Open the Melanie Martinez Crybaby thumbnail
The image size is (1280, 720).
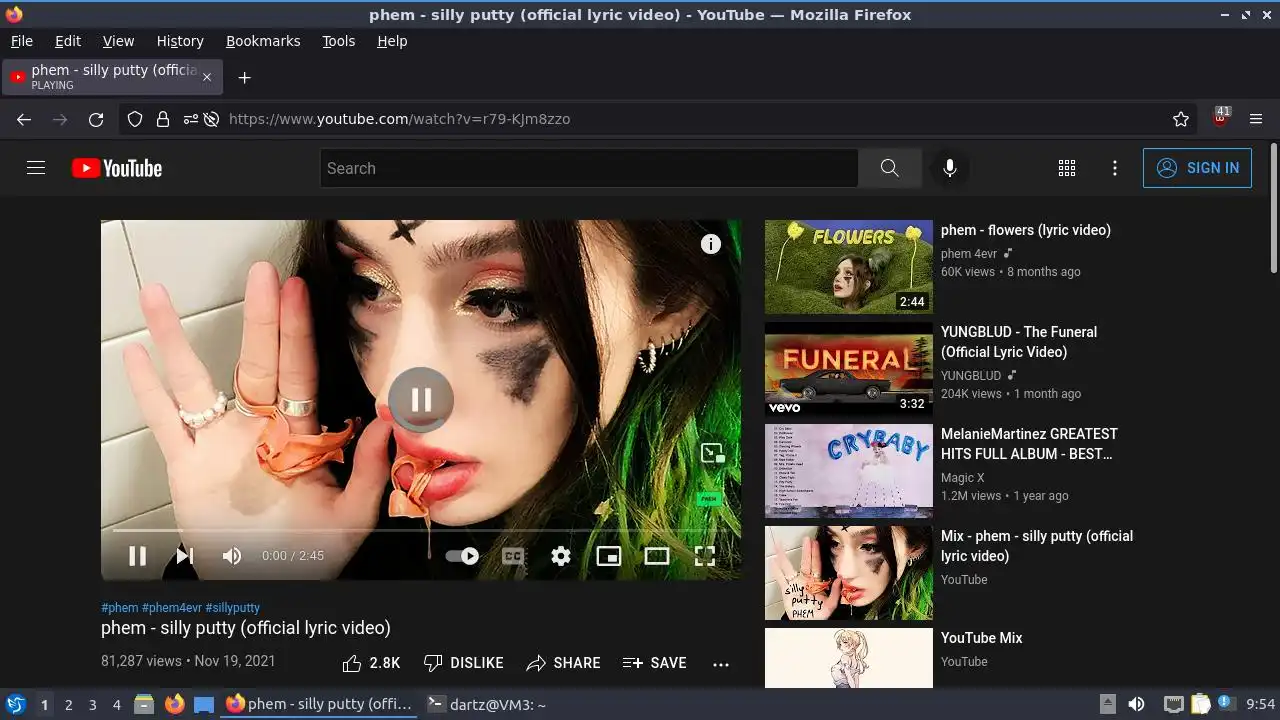[x=849, y=471]
